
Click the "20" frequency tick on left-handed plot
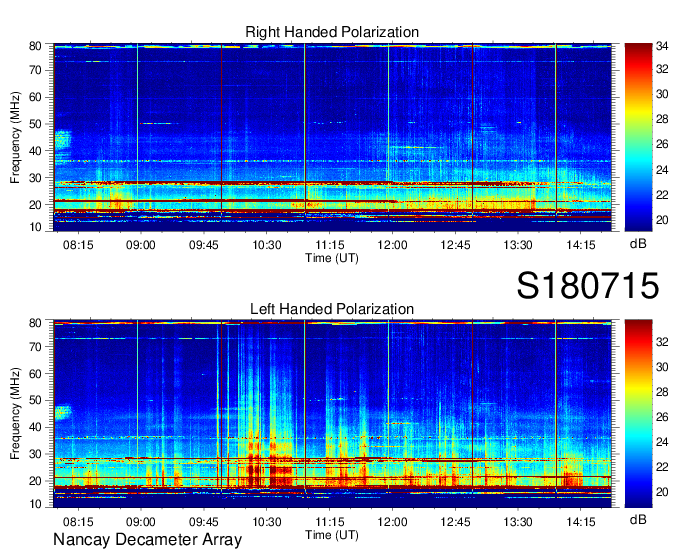coord(35,481)
